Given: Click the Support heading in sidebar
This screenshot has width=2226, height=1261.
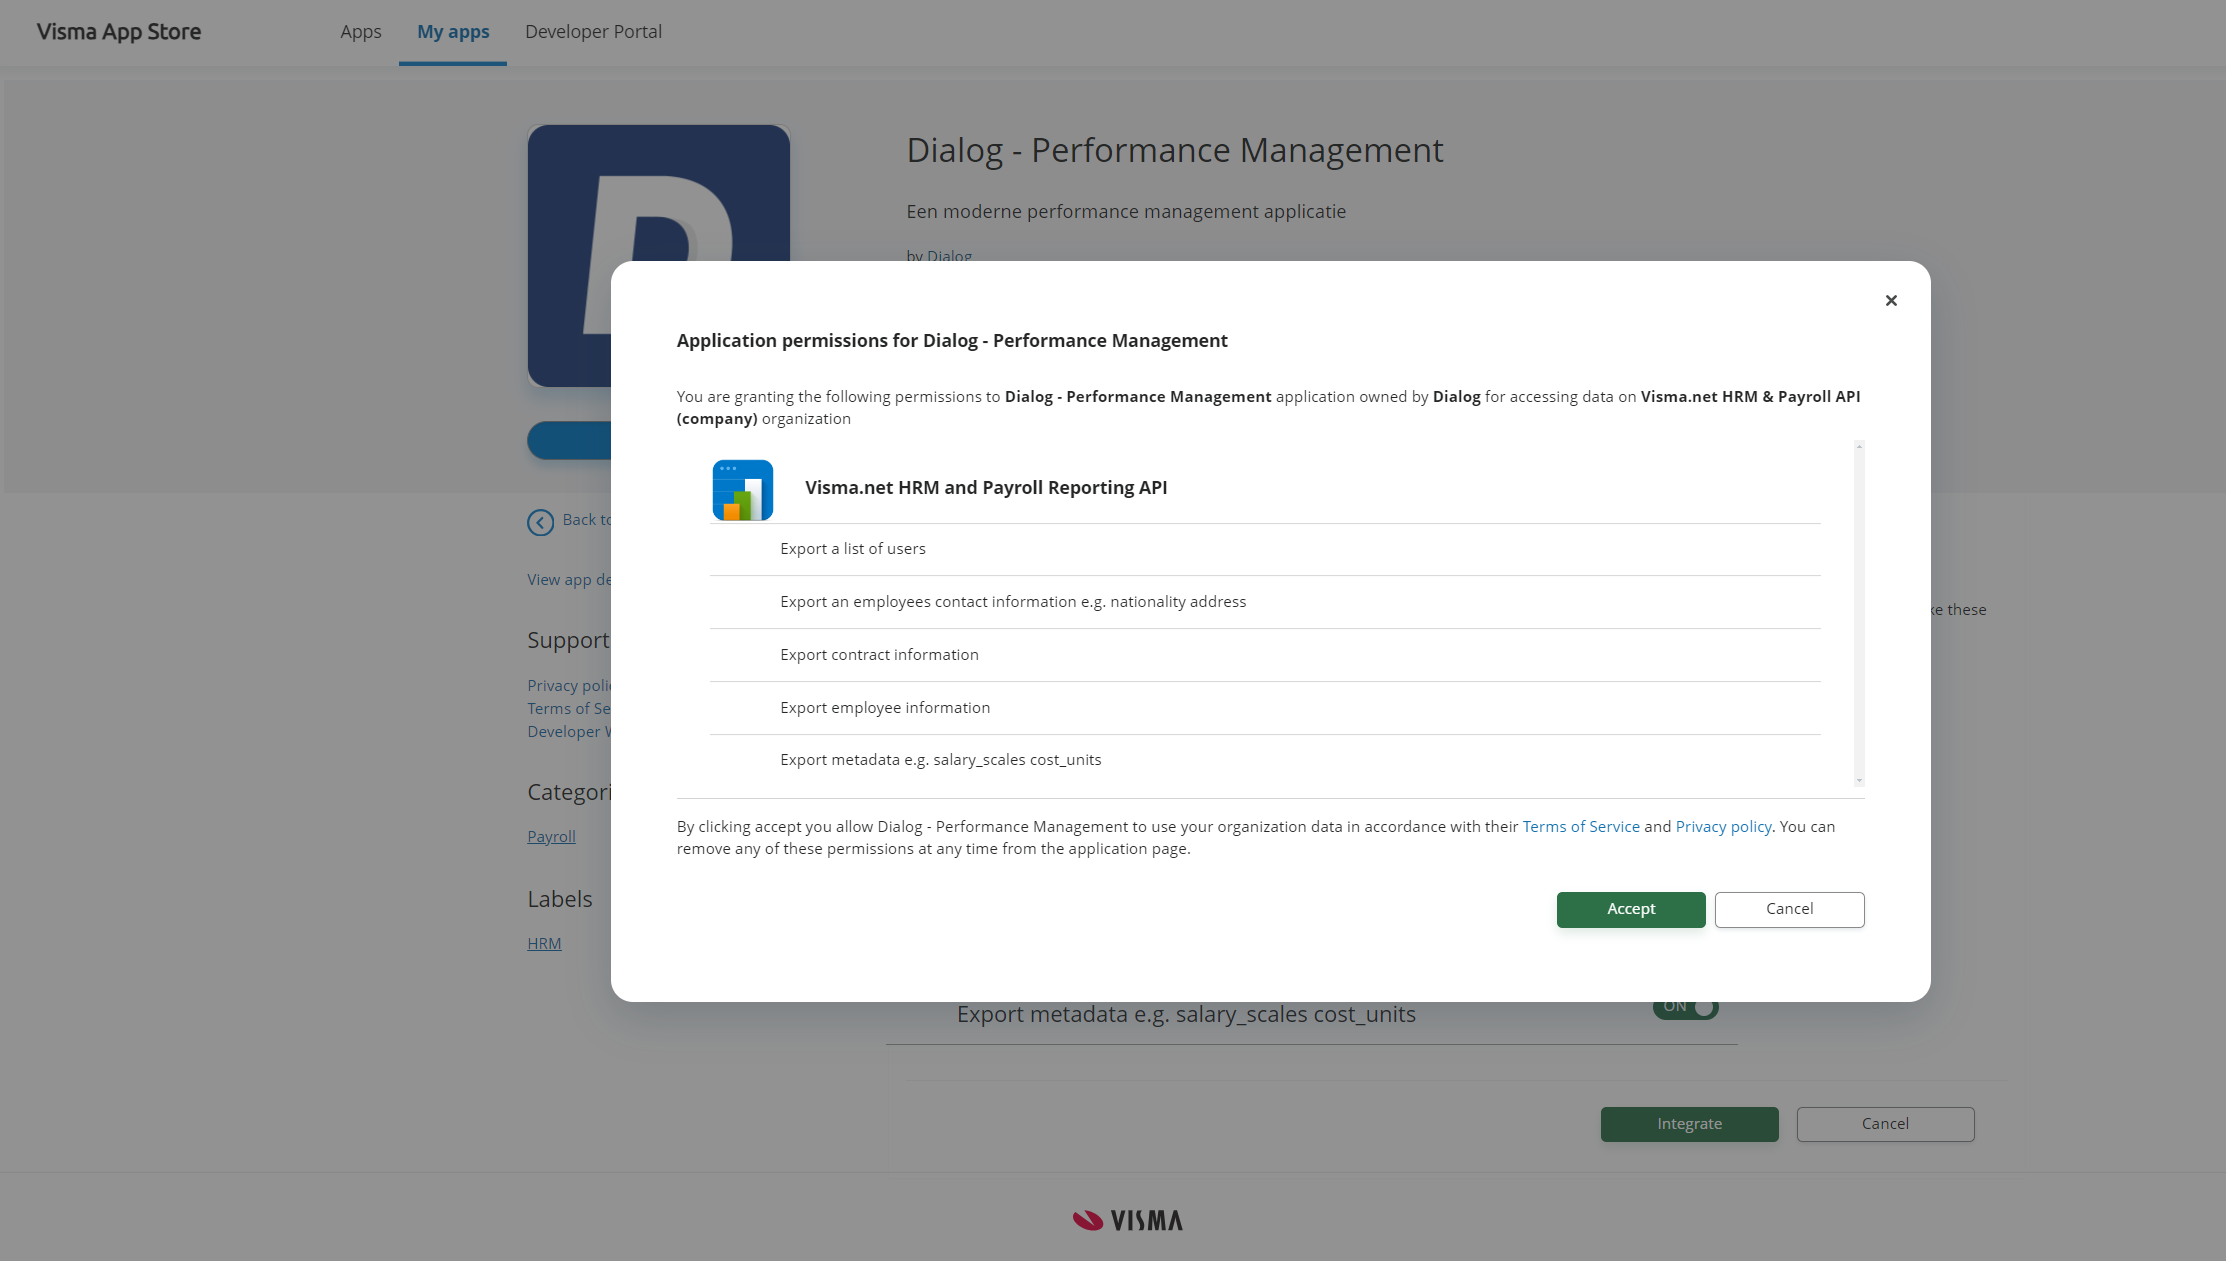Looking at the screenshot, I should 568,640.
